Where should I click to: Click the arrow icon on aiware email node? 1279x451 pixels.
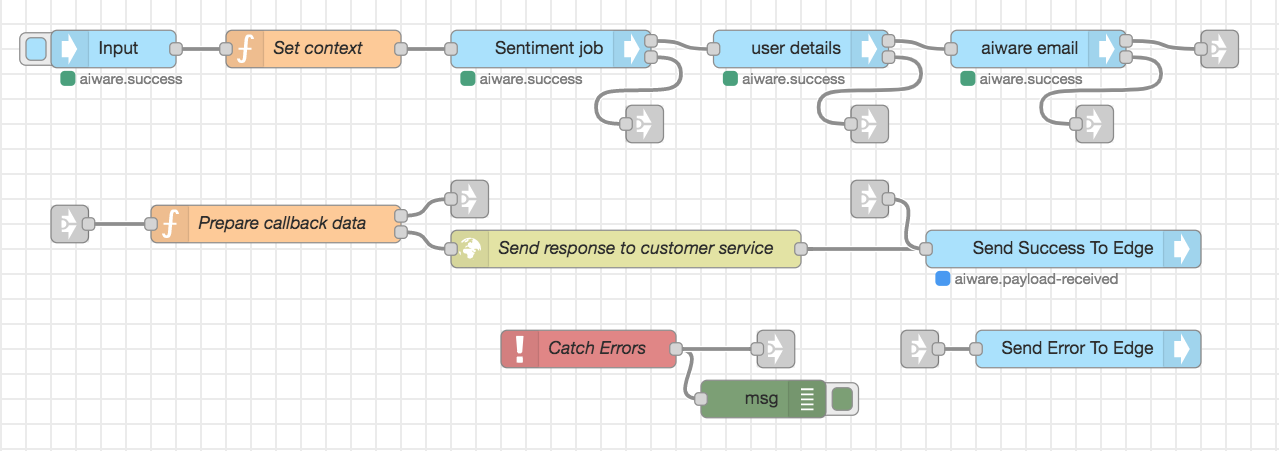coord(1105,48)
